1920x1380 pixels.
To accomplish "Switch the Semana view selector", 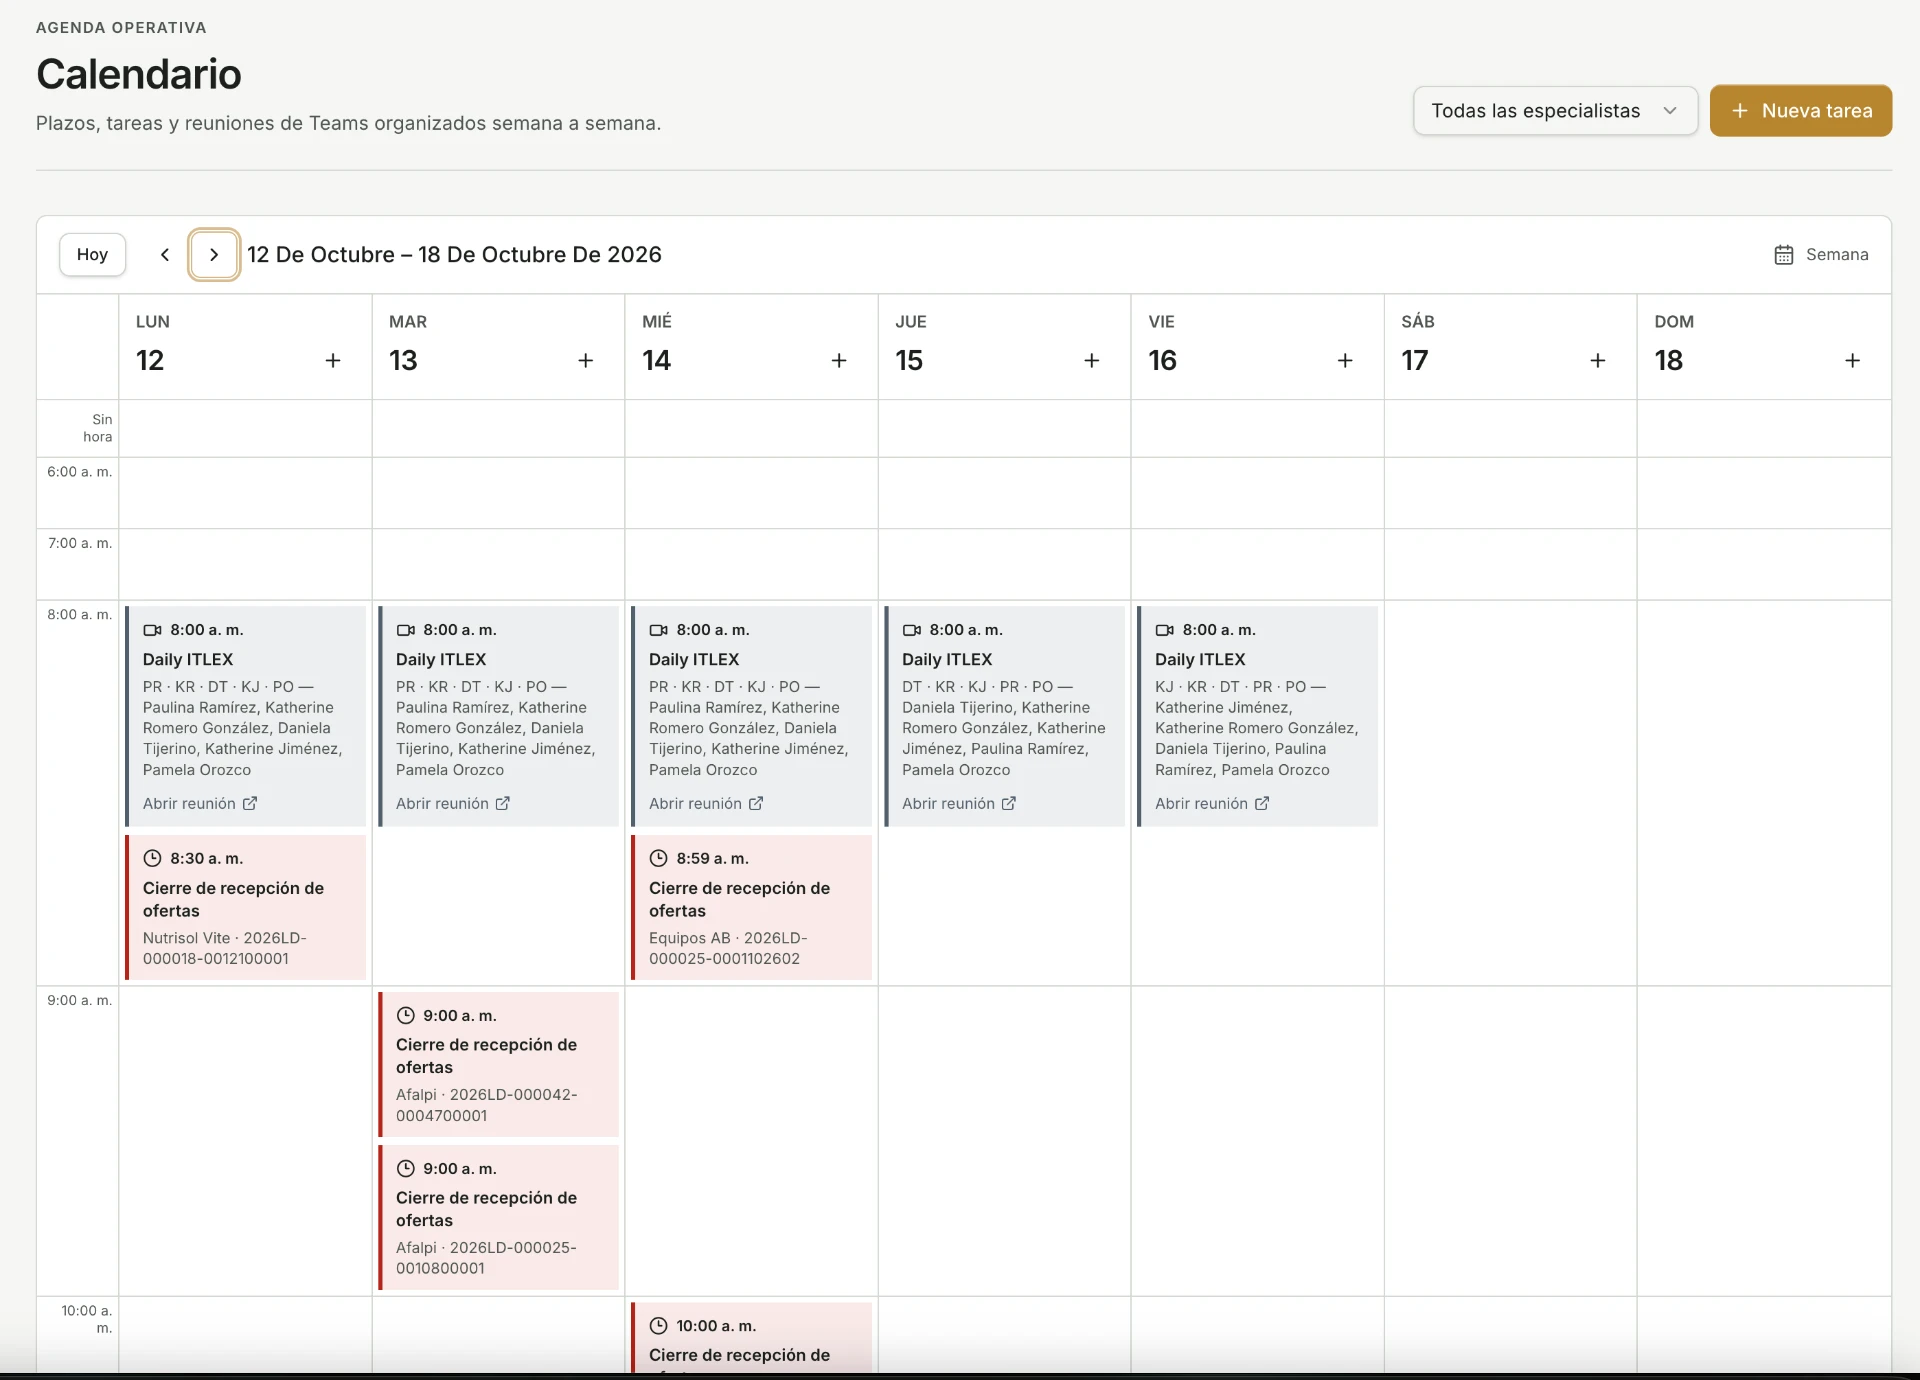I will click(x=1821, y=255).
